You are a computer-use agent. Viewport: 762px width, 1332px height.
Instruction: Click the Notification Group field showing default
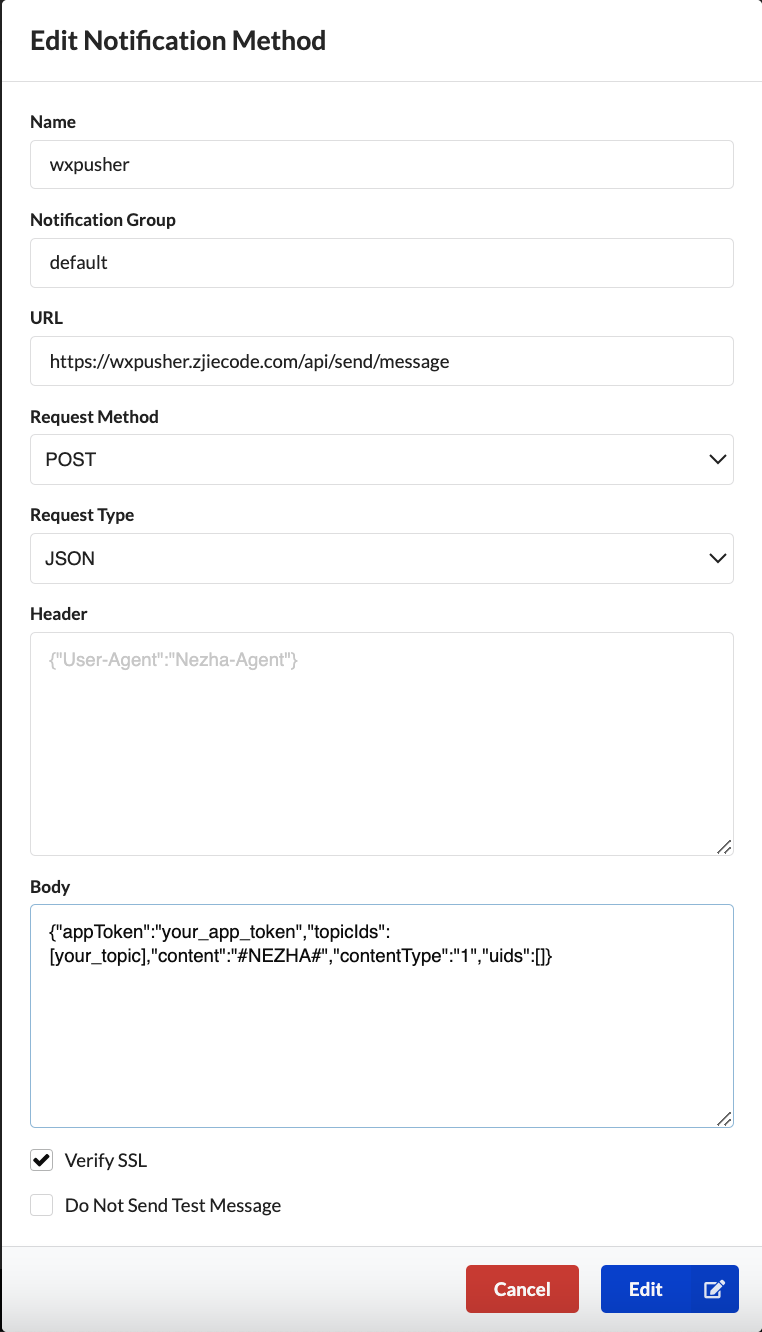[x=381, y=263]
